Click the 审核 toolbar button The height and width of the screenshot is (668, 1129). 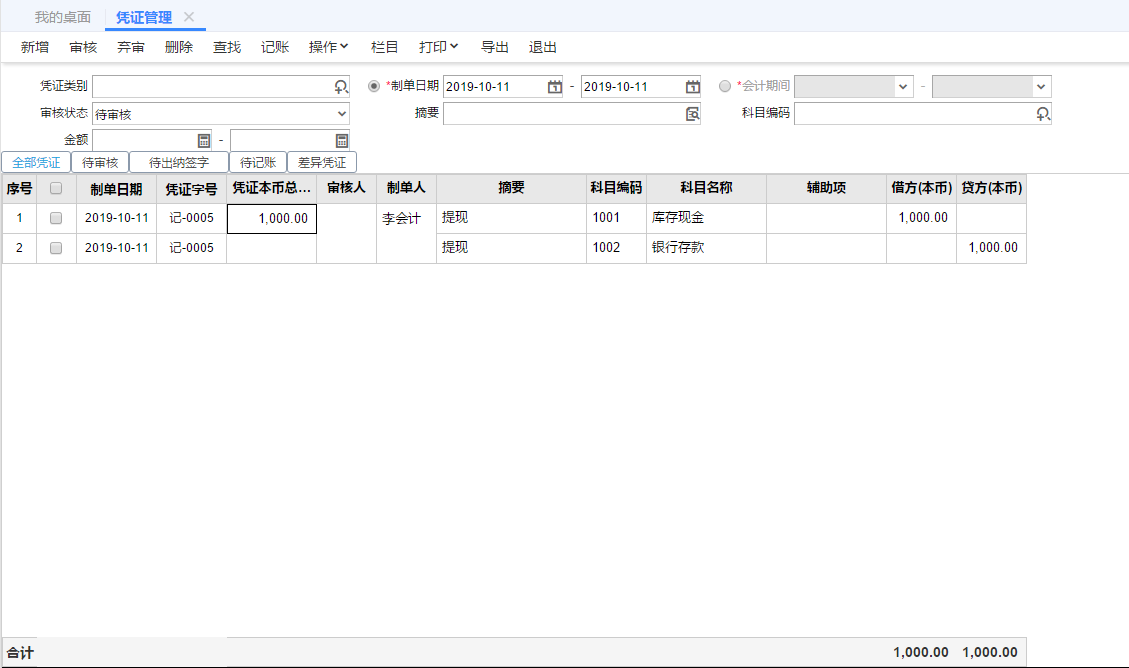pos(83,47)
